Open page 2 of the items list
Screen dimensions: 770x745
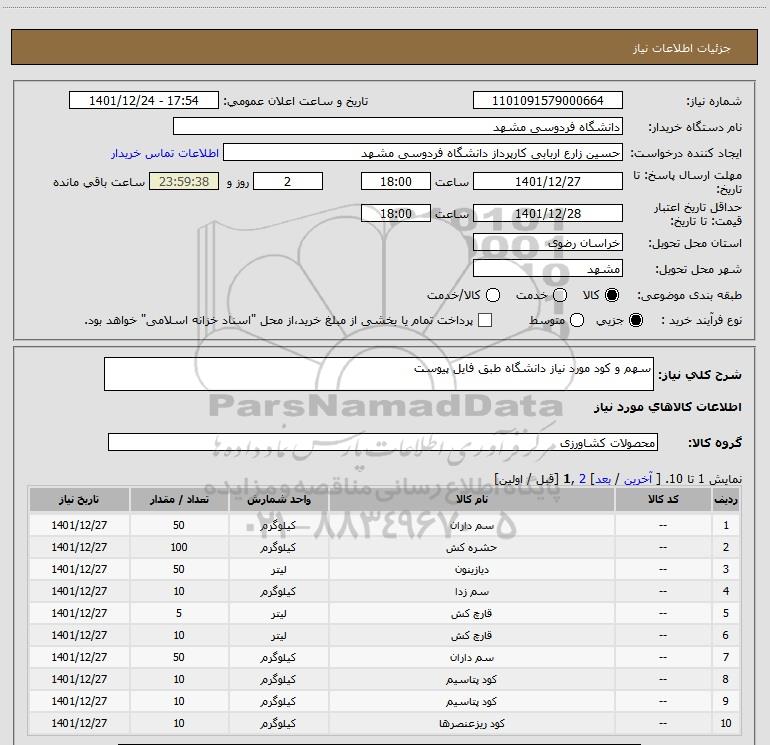[x=582, y=479]
